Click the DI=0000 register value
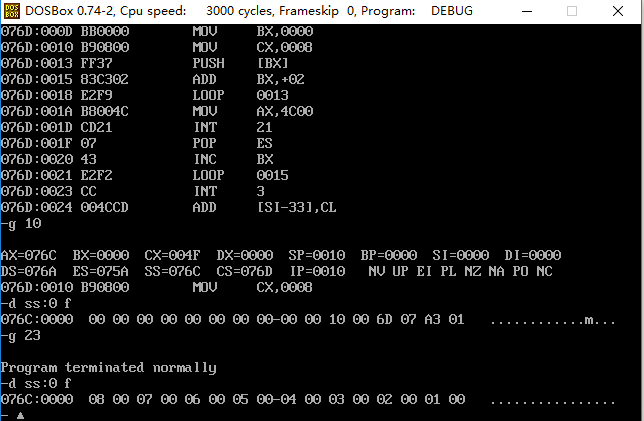The height and width of the screenshot is (421, 644). pyautogui.click(x=533, y=255)
